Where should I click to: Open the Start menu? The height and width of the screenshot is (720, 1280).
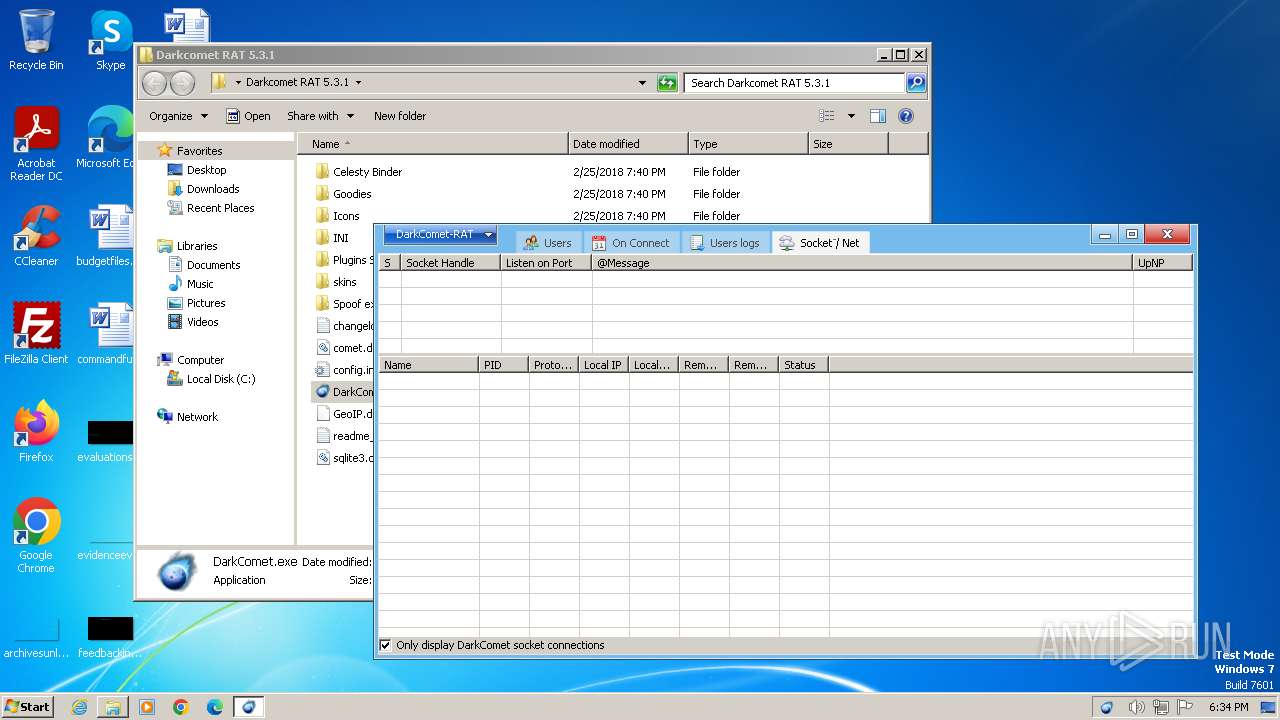pos(27,707)
